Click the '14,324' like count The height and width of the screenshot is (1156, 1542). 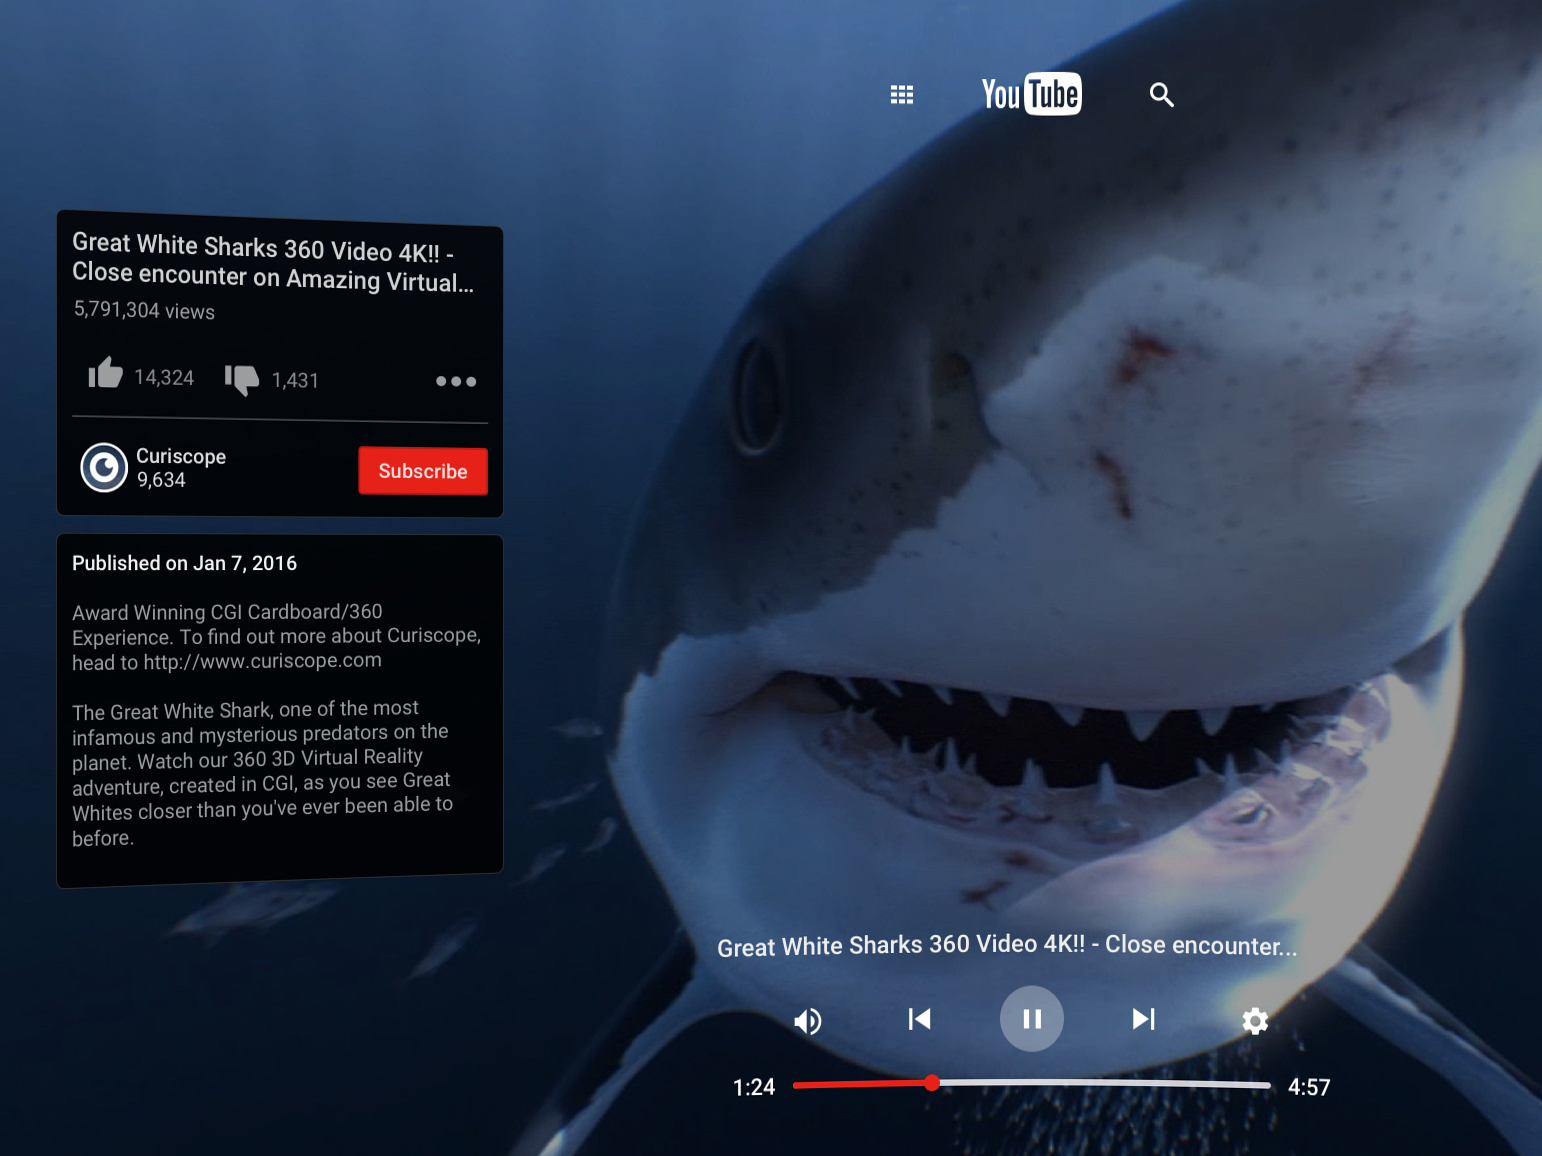pyautogui.click(x=164, y=377)
